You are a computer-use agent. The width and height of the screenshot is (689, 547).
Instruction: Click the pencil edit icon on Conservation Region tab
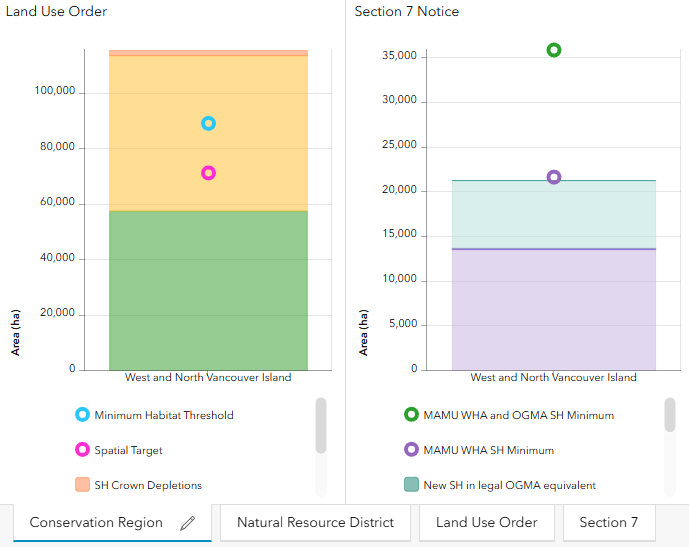pos(188,523)
